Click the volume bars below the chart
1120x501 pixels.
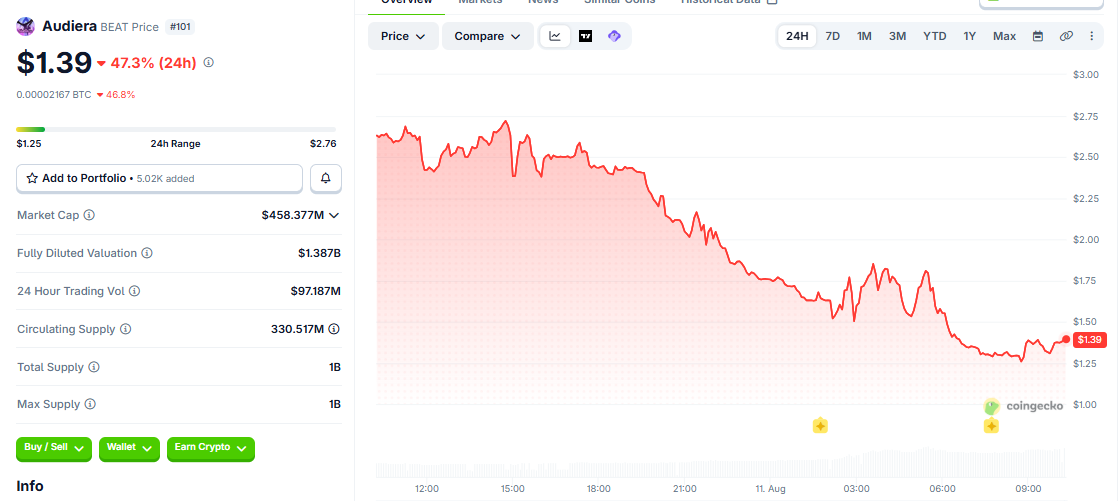click(720, 462)
